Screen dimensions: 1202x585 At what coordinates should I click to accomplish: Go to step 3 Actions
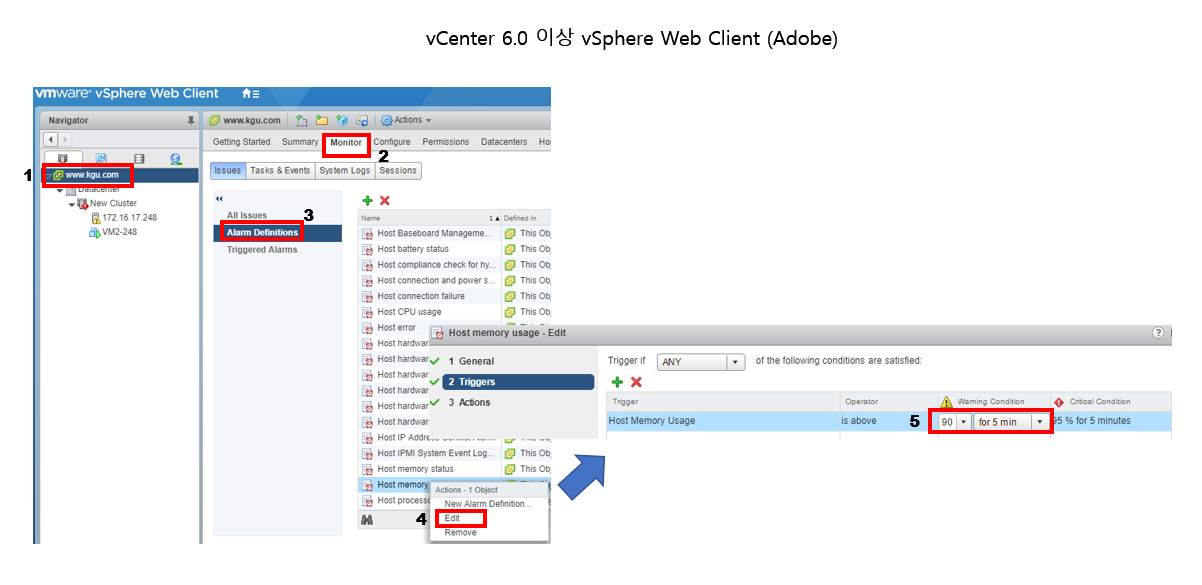(469, 403)
